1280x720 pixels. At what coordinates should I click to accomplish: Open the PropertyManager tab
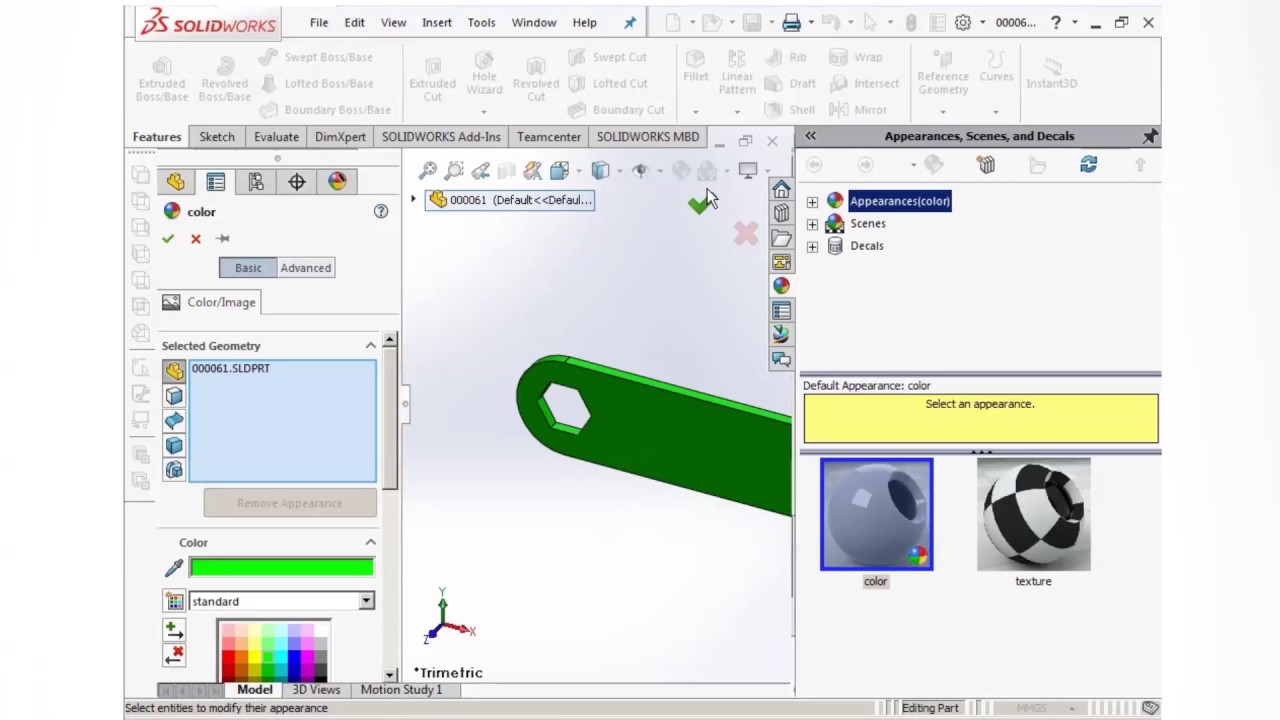point(215,181)
